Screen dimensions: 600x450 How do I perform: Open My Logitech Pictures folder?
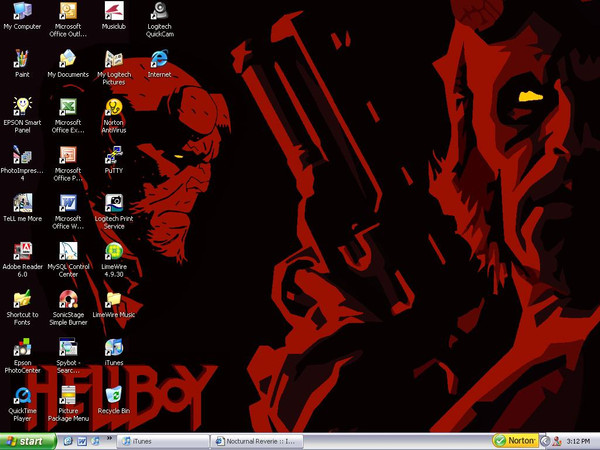(114, 67)
